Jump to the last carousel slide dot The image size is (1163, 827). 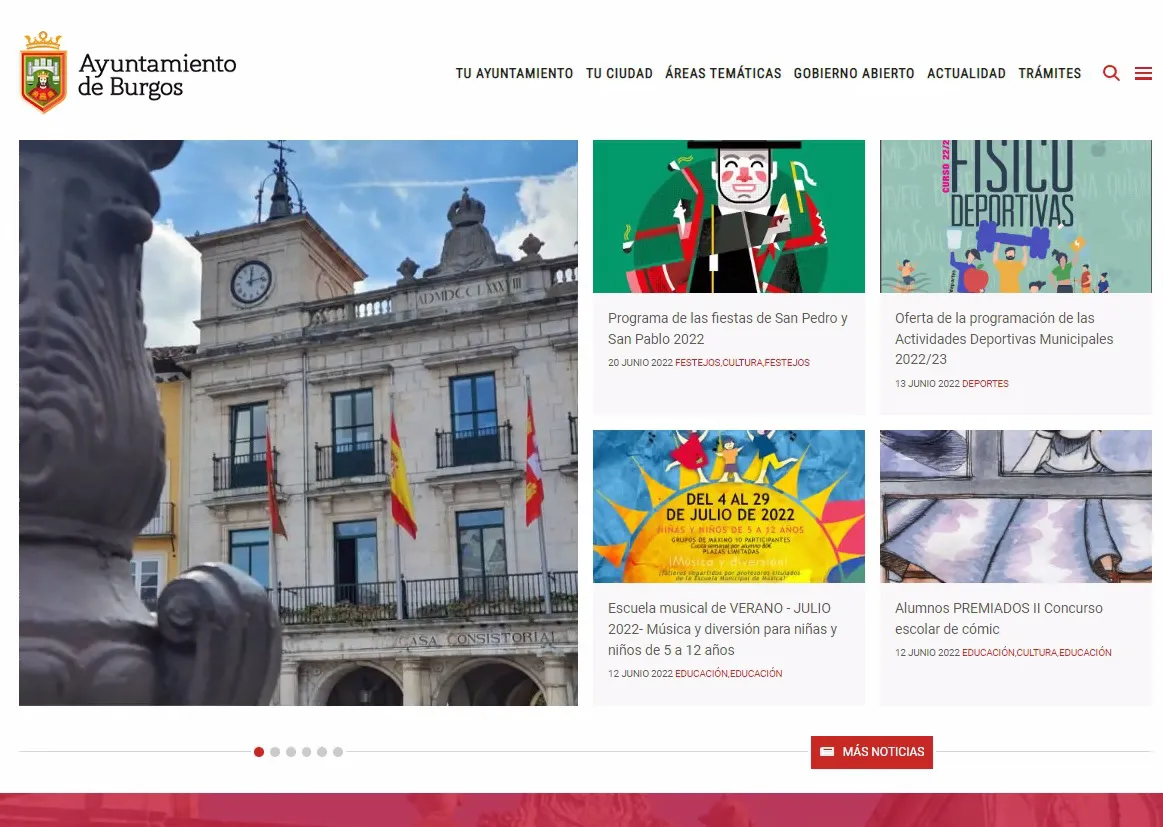338,752
